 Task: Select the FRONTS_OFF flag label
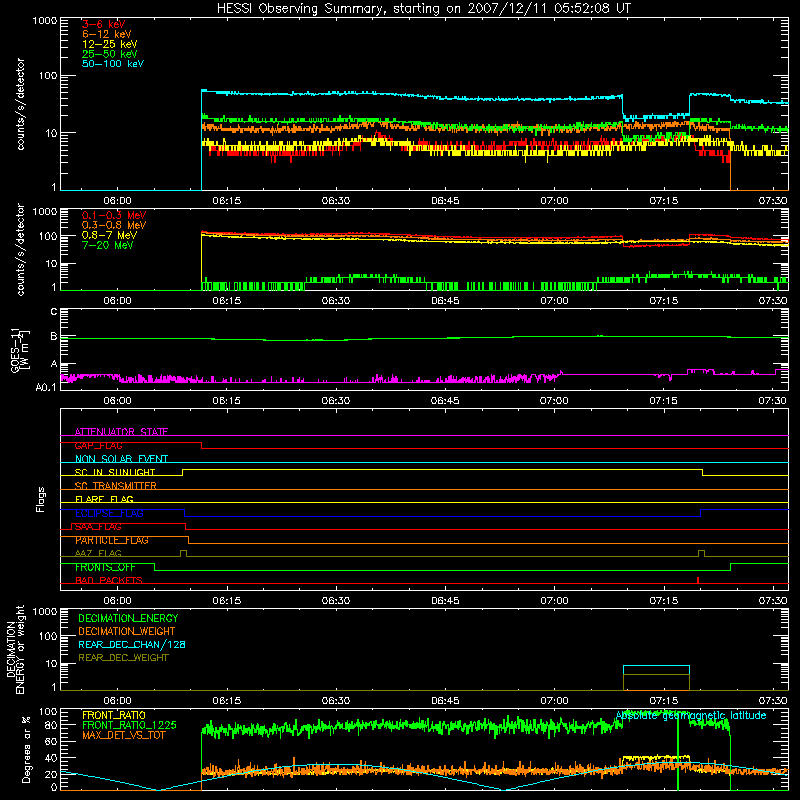pos(105,567)
